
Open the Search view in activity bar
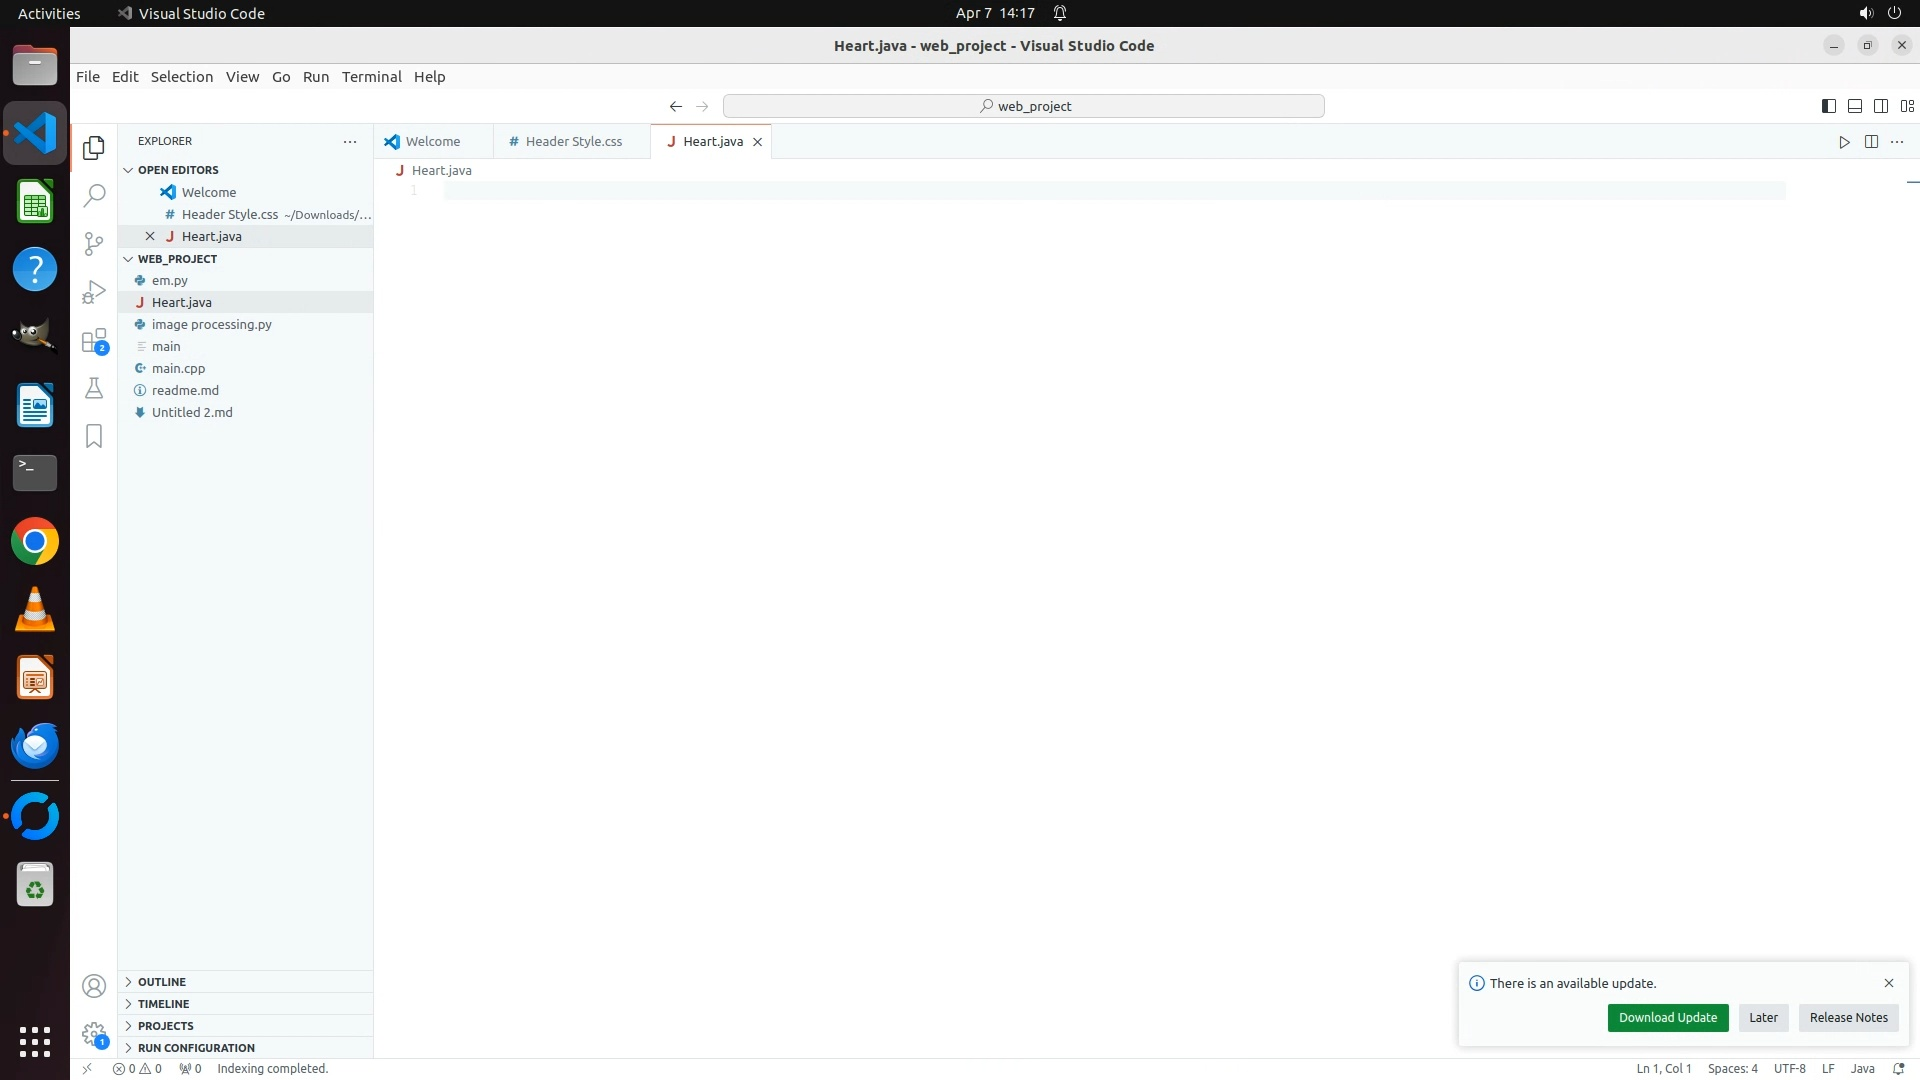(x=94, y=196)
